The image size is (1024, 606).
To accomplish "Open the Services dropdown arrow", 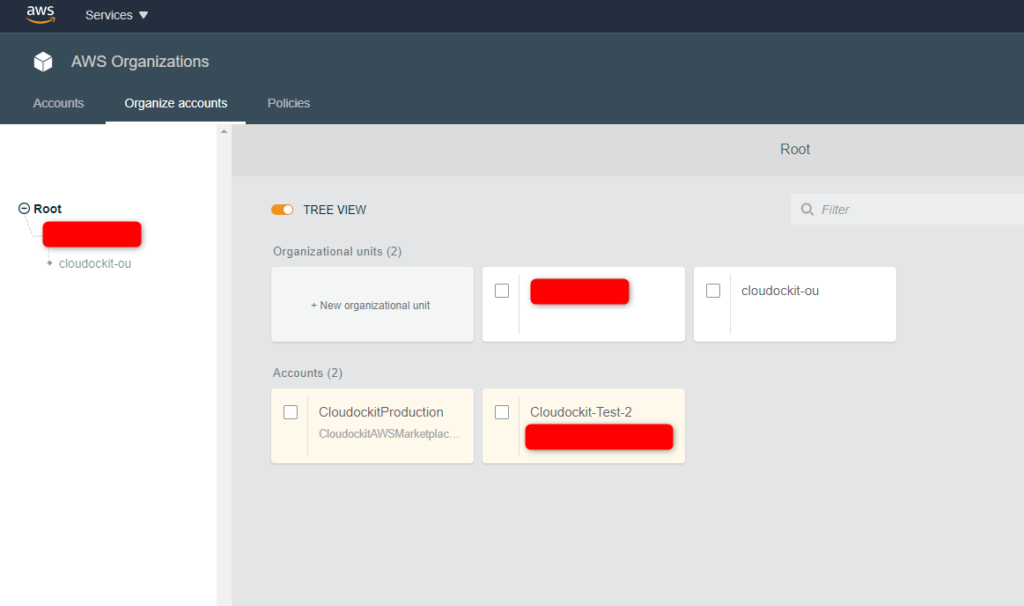I will point(141,14).
